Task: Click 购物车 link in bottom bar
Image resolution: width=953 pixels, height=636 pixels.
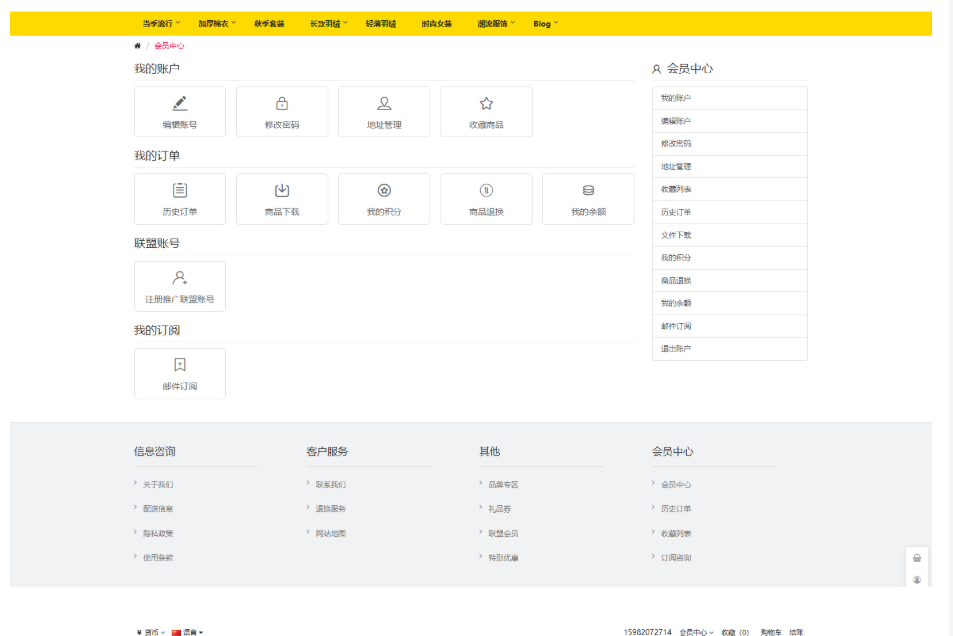Action: [771, 632]
